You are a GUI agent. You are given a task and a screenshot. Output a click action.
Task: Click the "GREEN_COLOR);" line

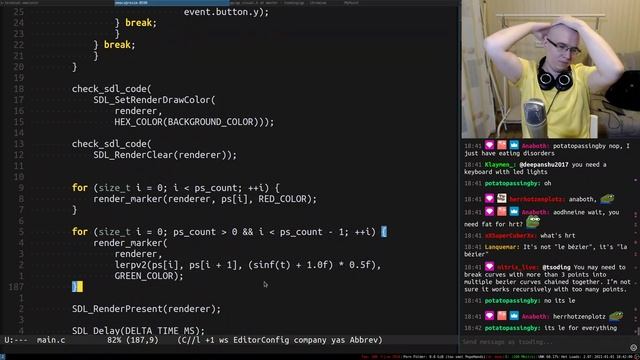click(x=149, y=276)
